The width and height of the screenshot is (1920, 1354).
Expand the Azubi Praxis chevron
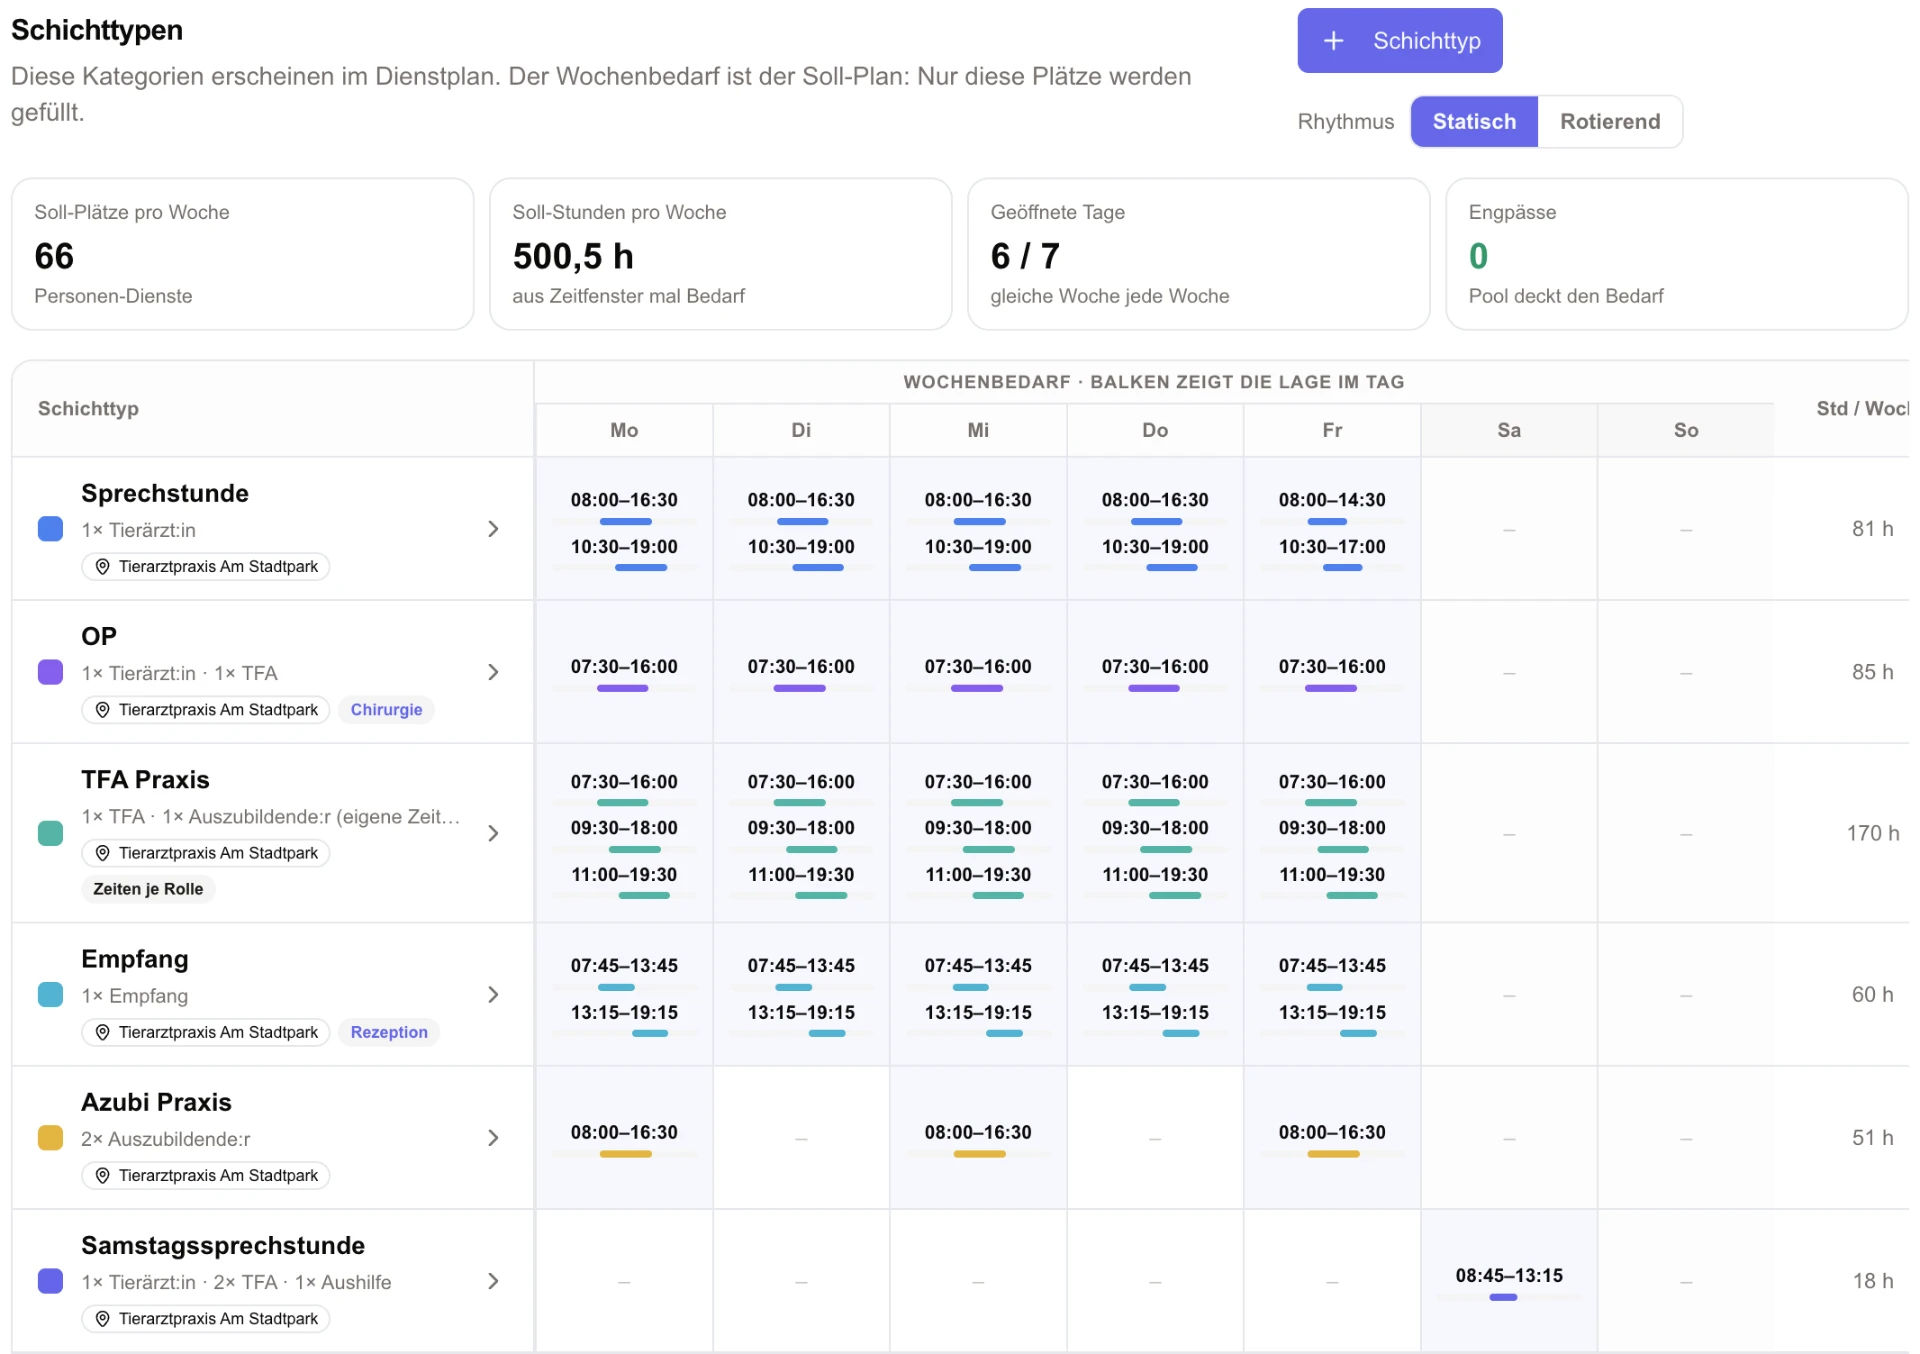[493, 1138]
